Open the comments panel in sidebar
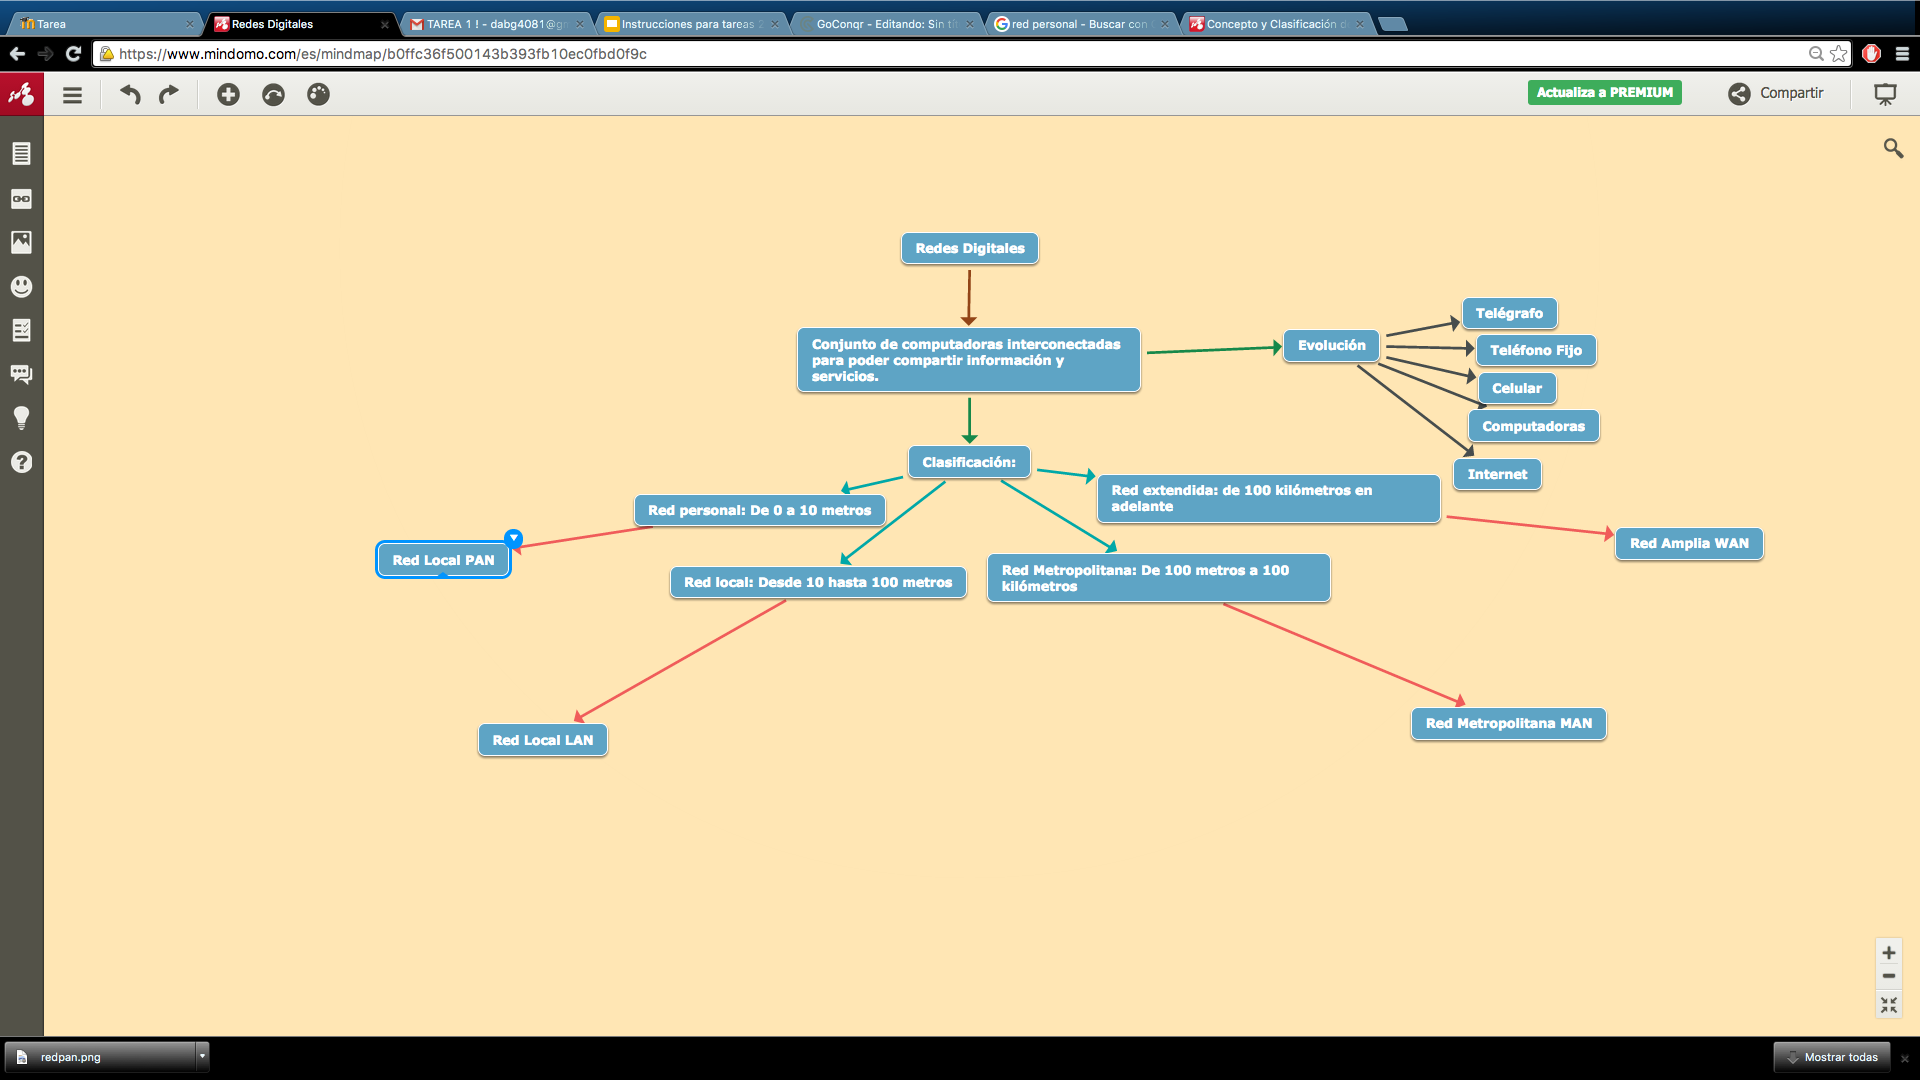This screenshot has height=1080, width=1920. tap(21, 374)
